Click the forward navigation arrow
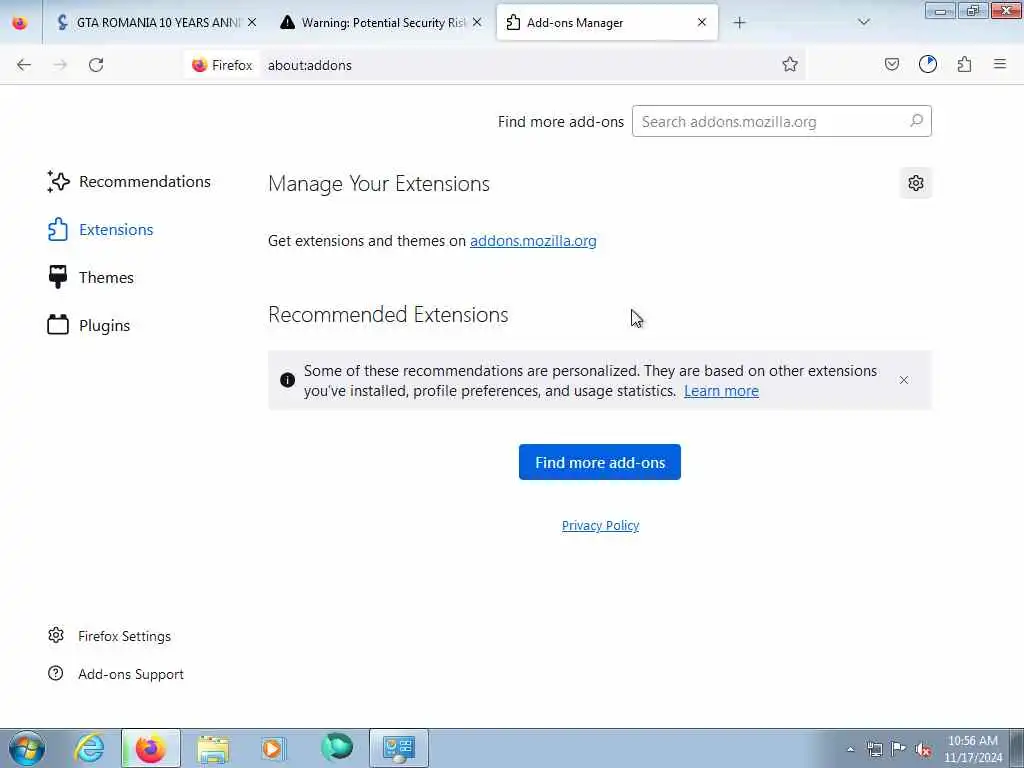The height and width of the screenshot is (768, 1024). click(60, 65)
